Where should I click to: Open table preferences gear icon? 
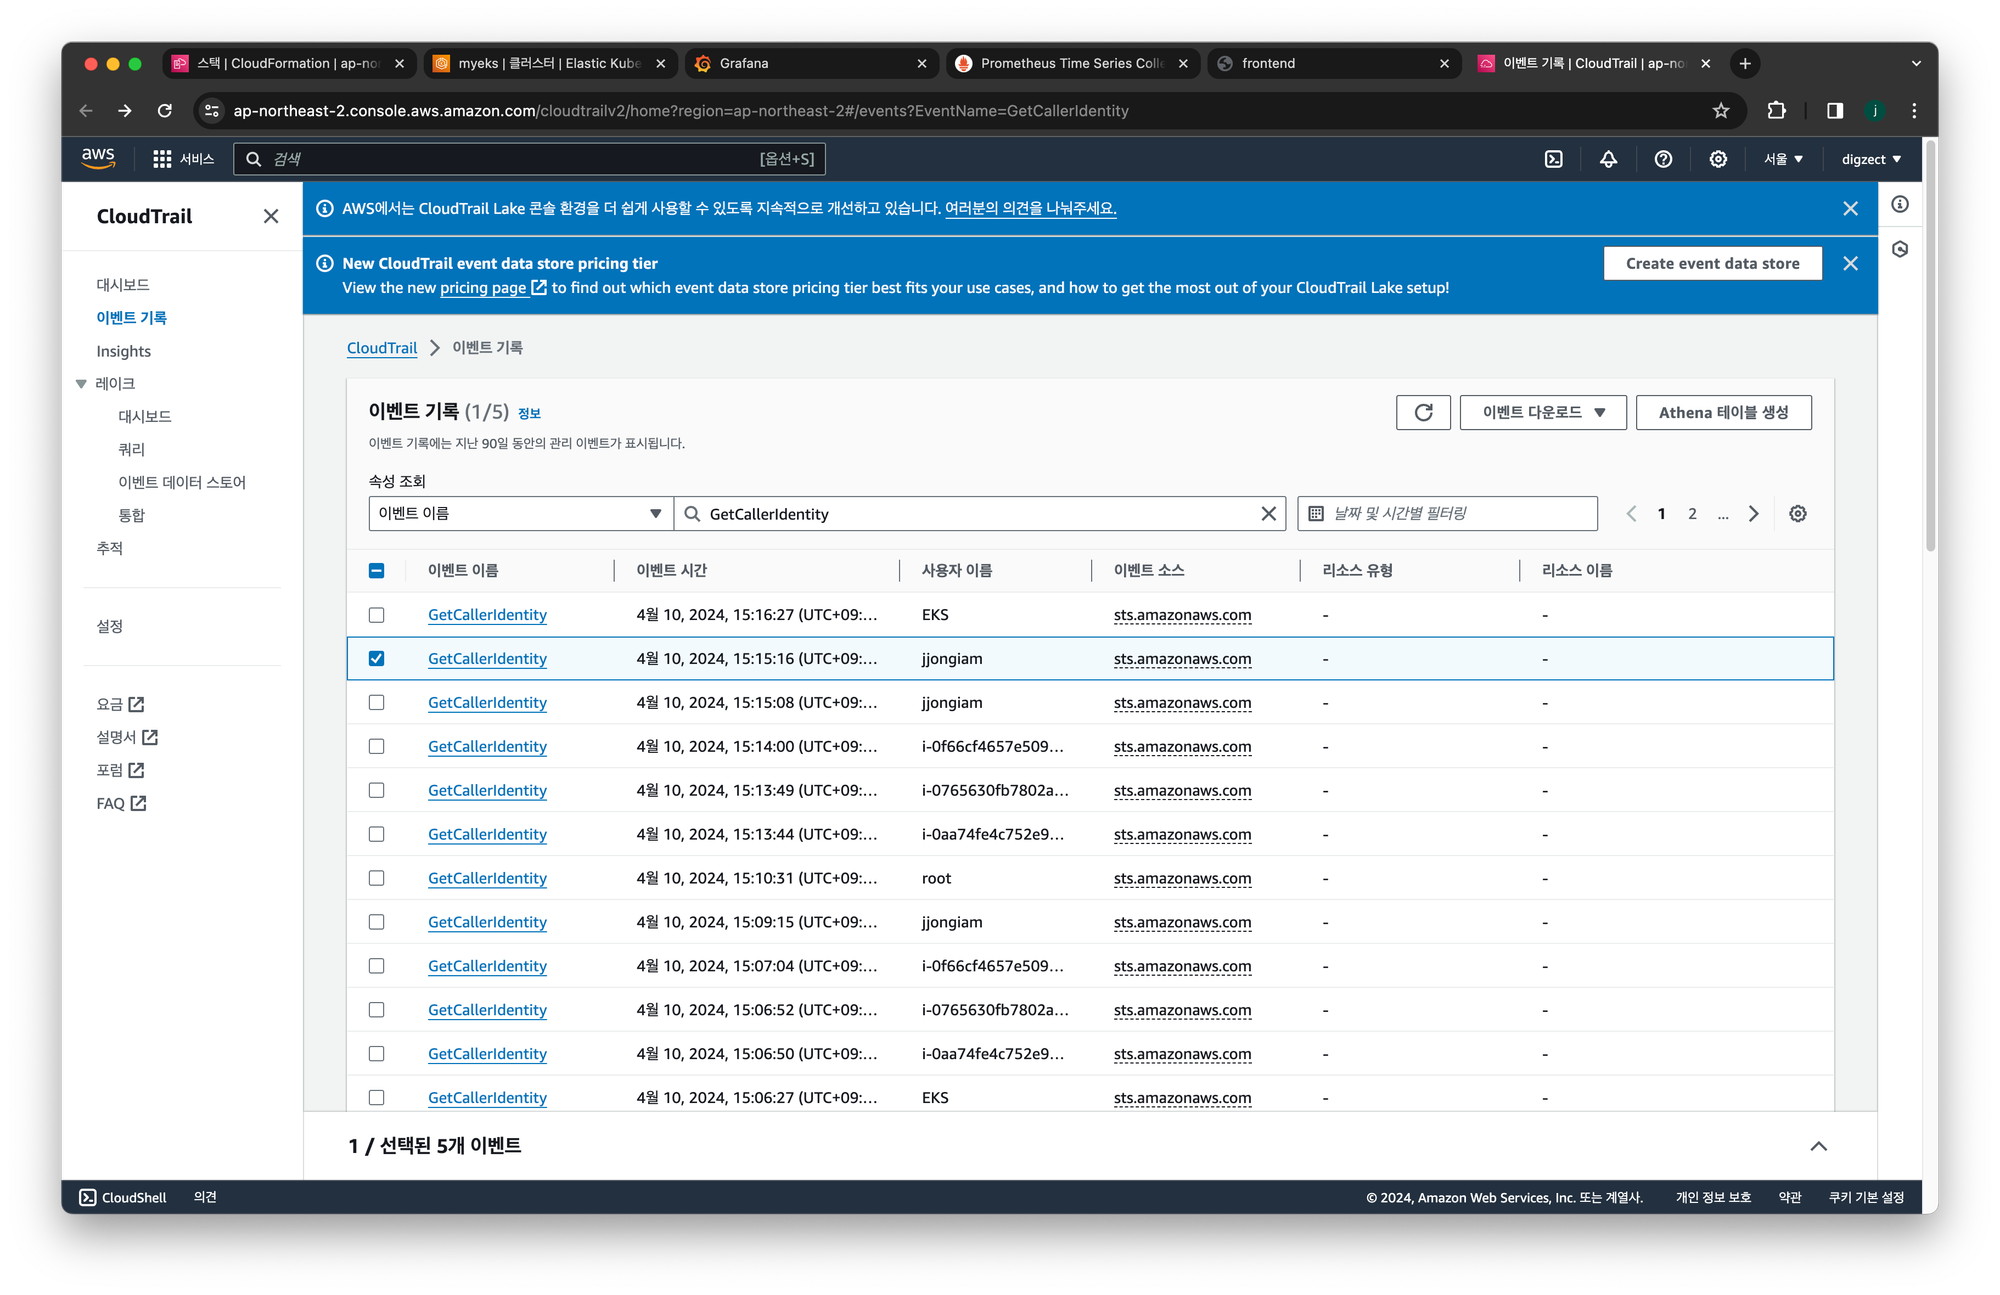coord(1798,513)
